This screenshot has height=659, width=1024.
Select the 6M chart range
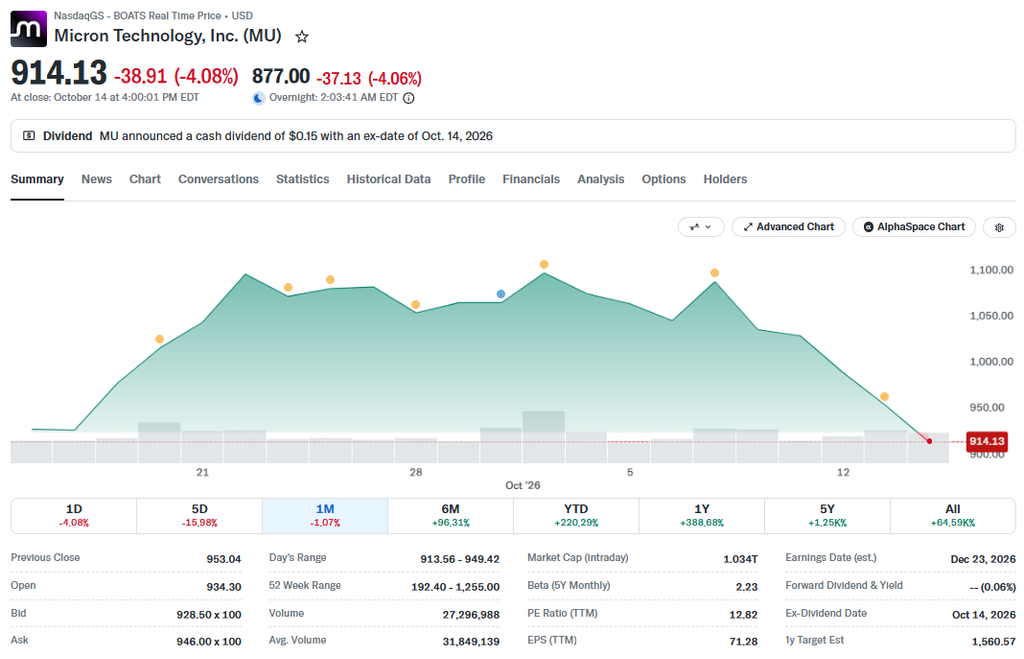451,515
